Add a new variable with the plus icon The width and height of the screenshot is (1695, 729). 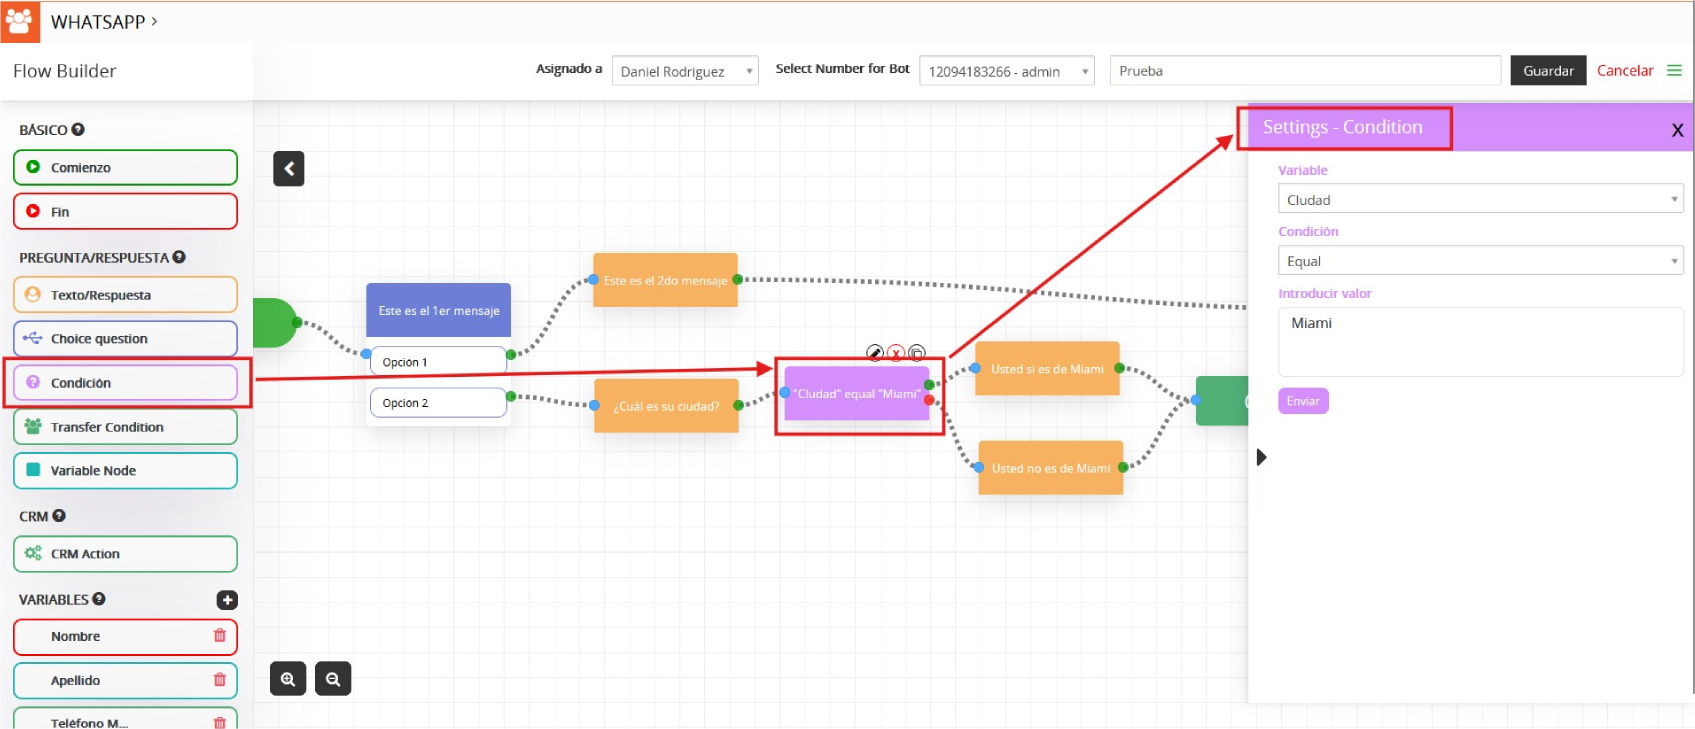tap(227, 600)
